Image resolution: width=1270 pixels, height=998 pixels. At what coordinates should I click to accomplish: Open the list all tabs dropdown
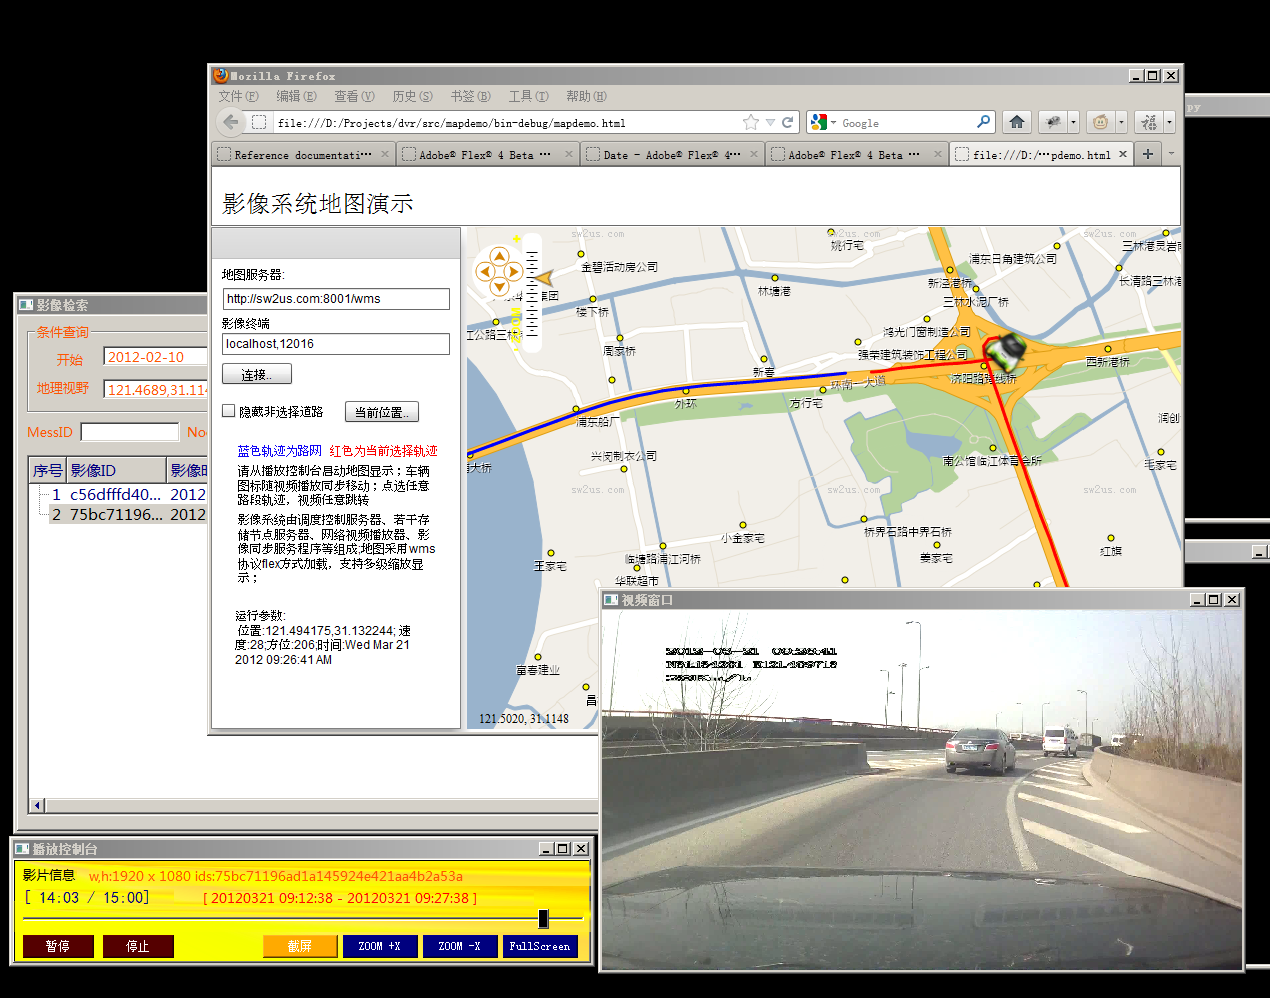[1171, 154]
